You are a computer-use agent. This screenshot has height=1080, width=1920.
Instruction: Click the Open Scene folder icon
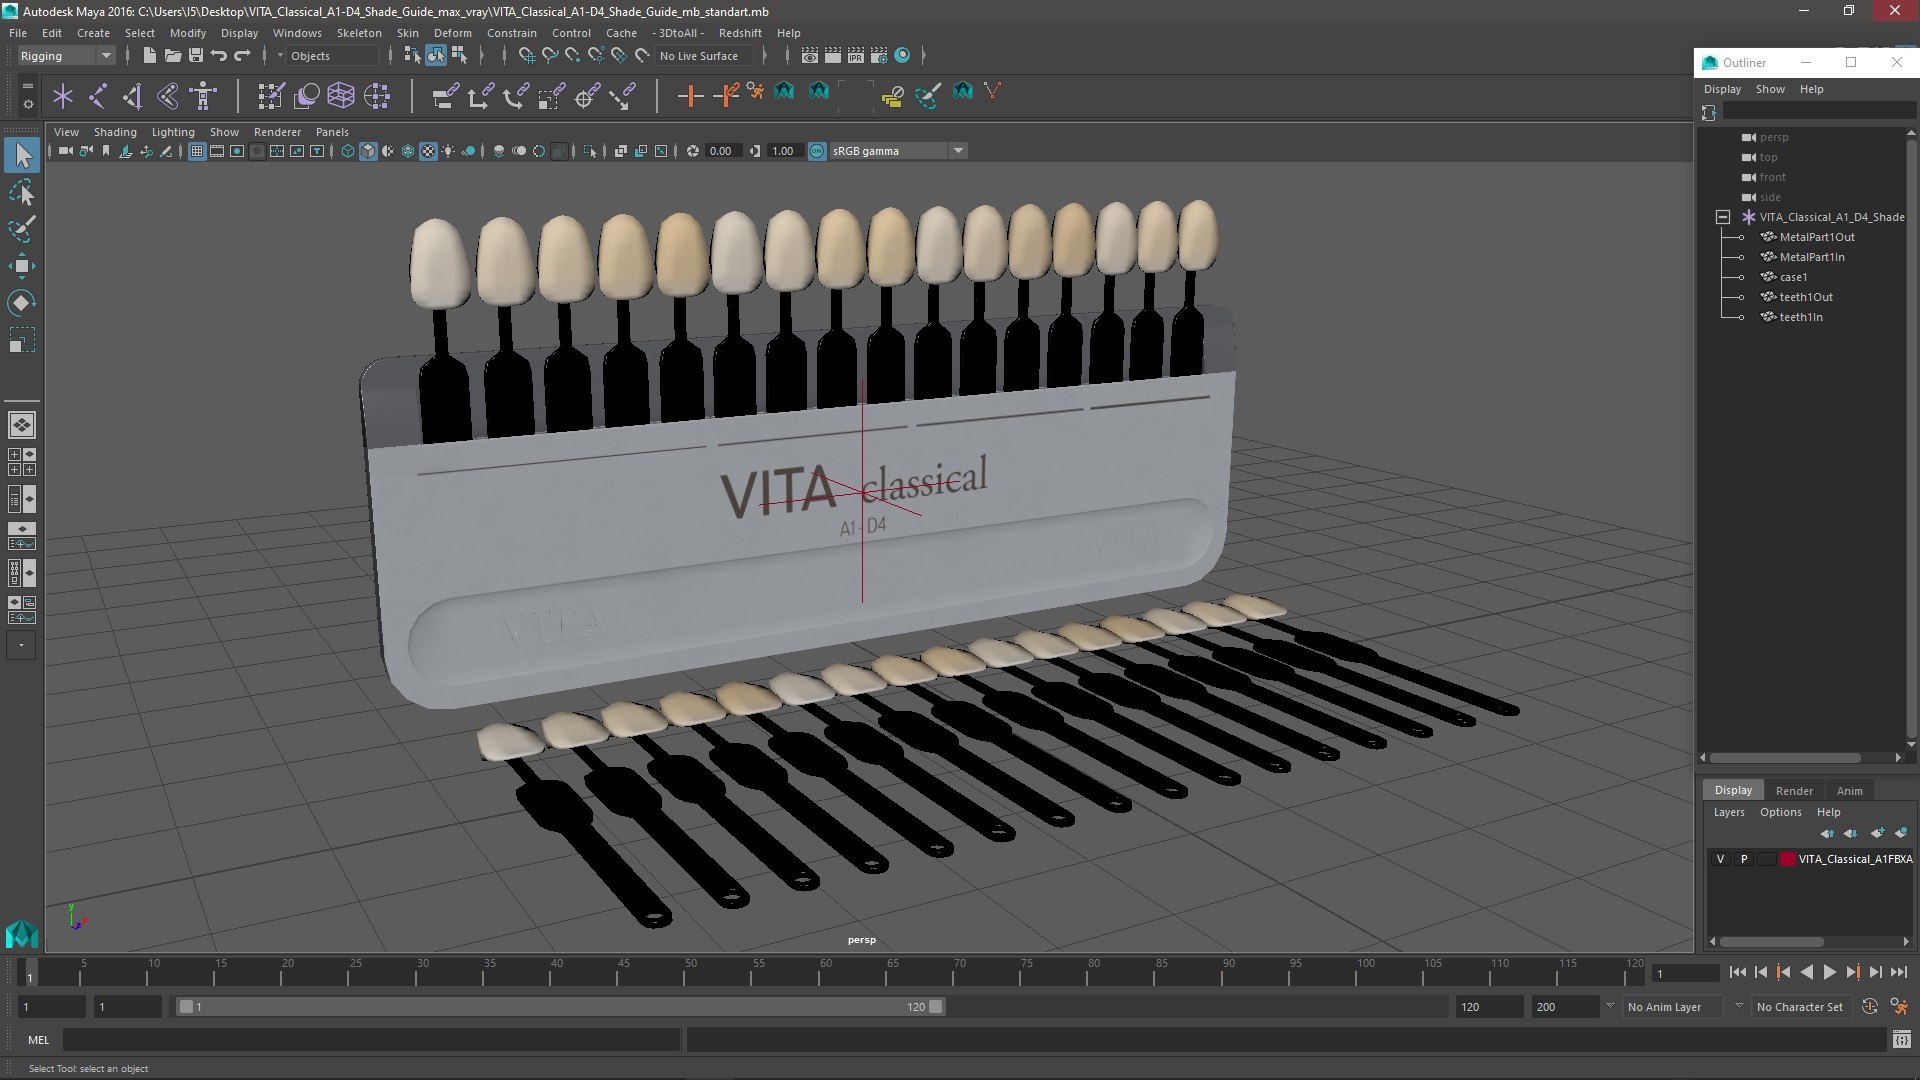[172, 56]
